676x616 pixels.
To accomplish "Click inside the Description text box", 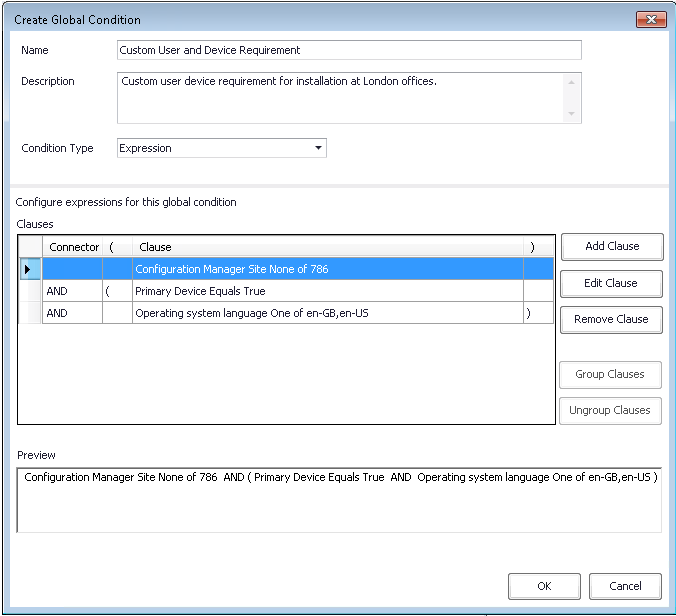I will tap(340, 97).
